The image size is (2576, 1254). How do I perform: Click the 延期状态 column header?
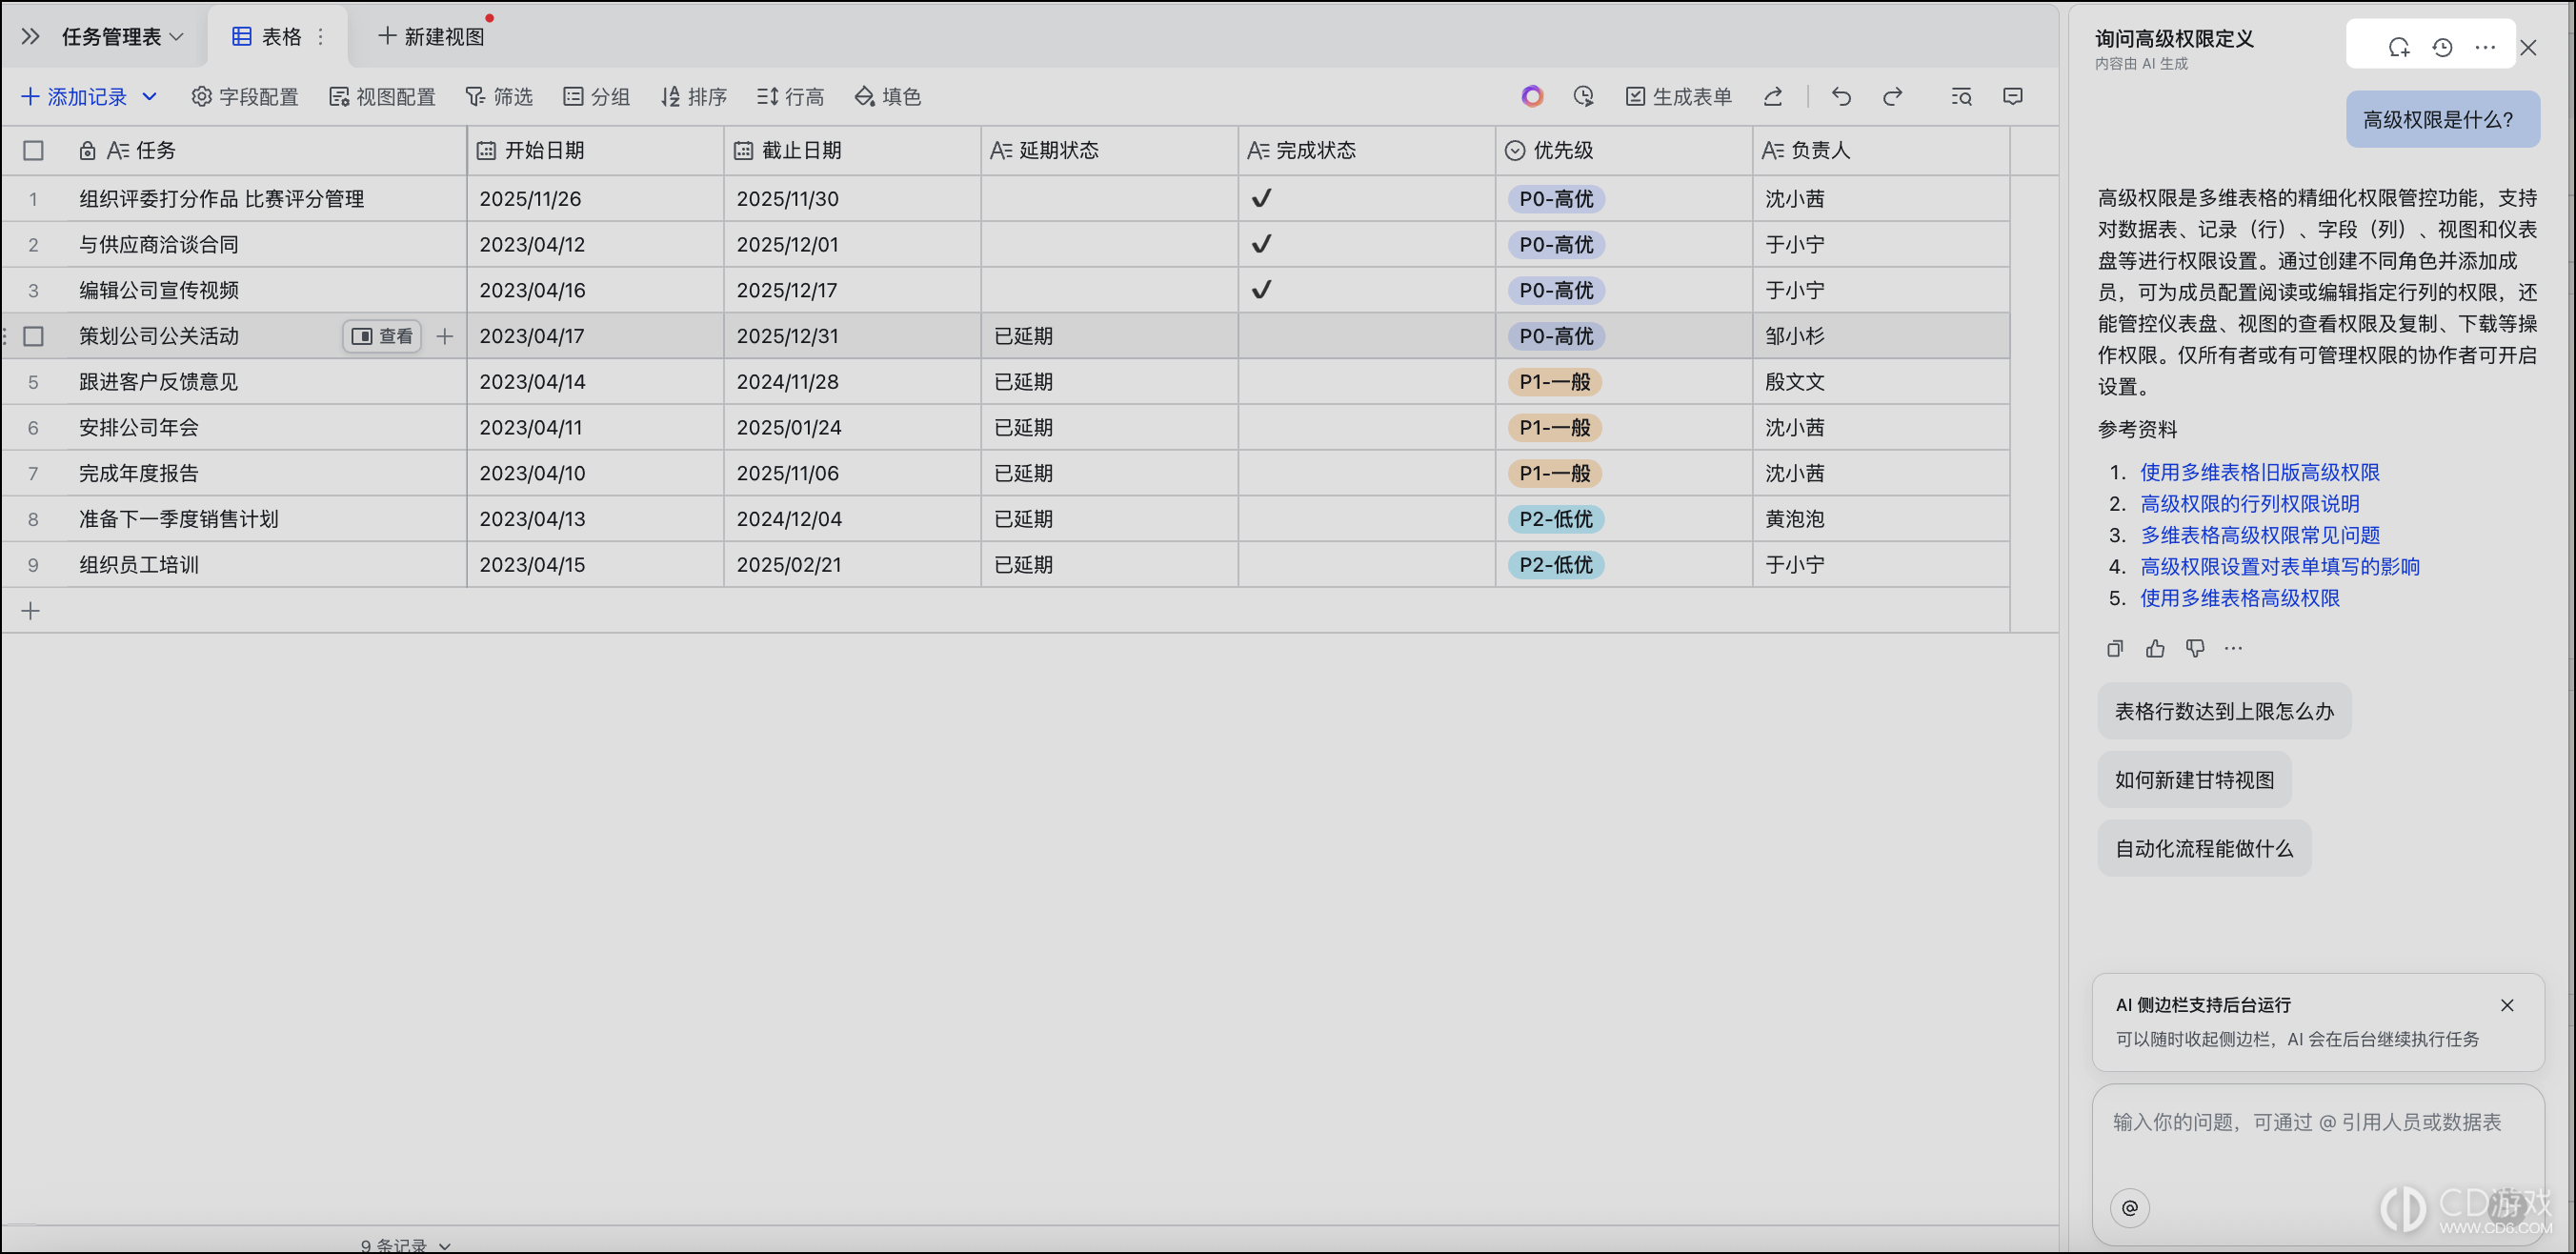(1109, 151)
